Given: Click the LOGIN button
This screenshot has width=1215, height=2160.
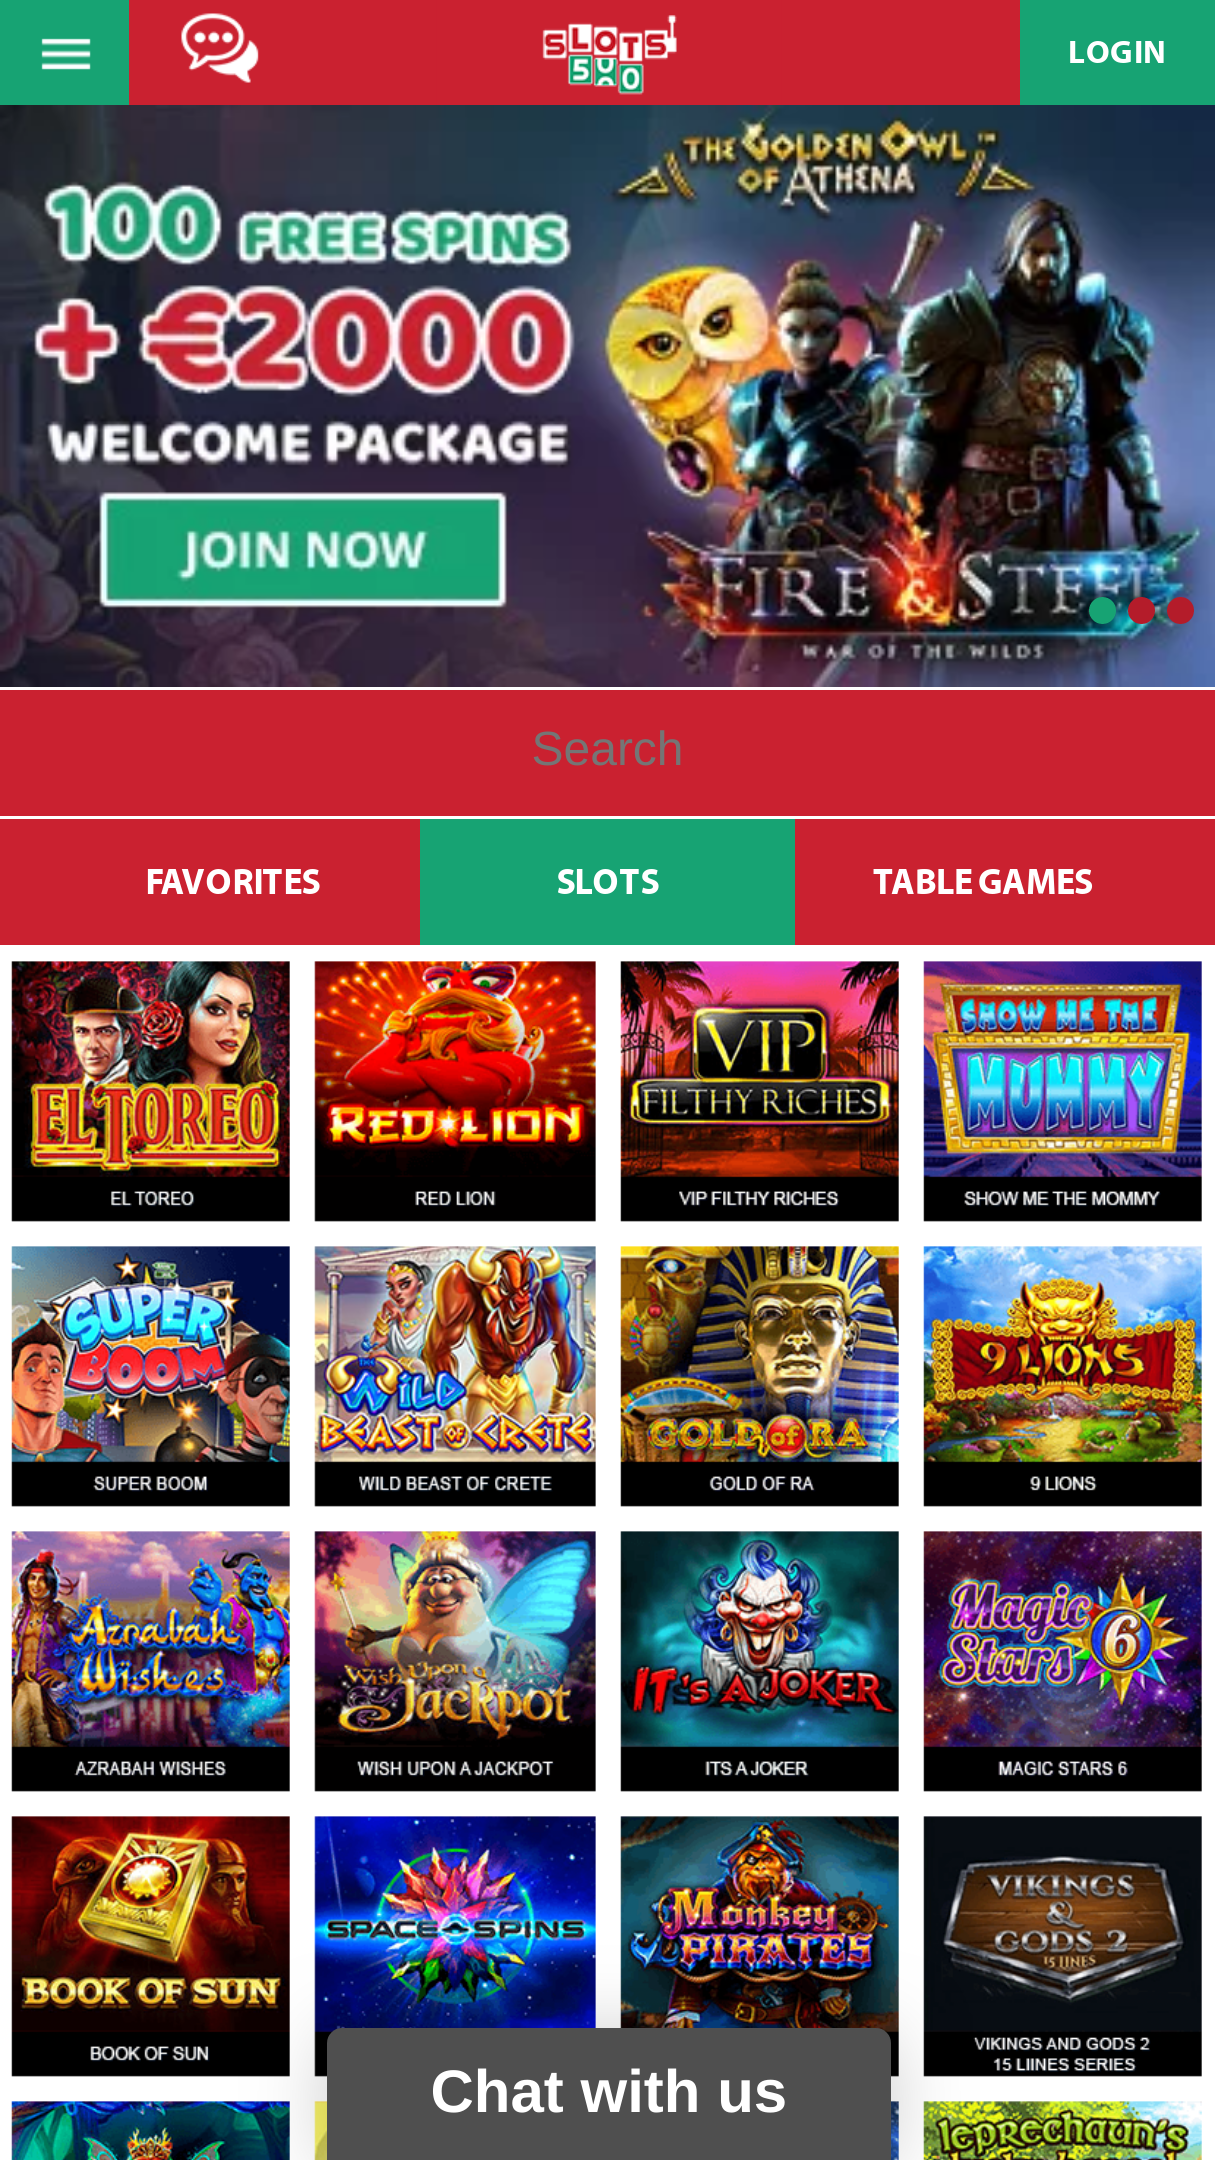Looking at the screenshot, I should click(x=1117, y=52).
